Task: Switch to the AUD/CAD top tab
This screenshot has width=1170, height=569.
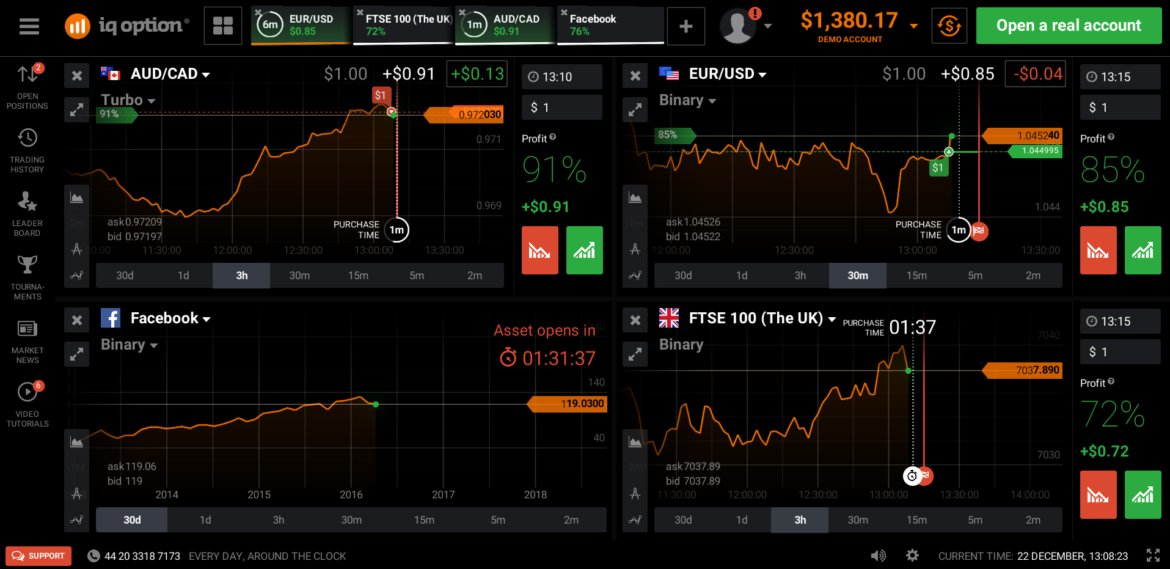Action: point(505,25)
